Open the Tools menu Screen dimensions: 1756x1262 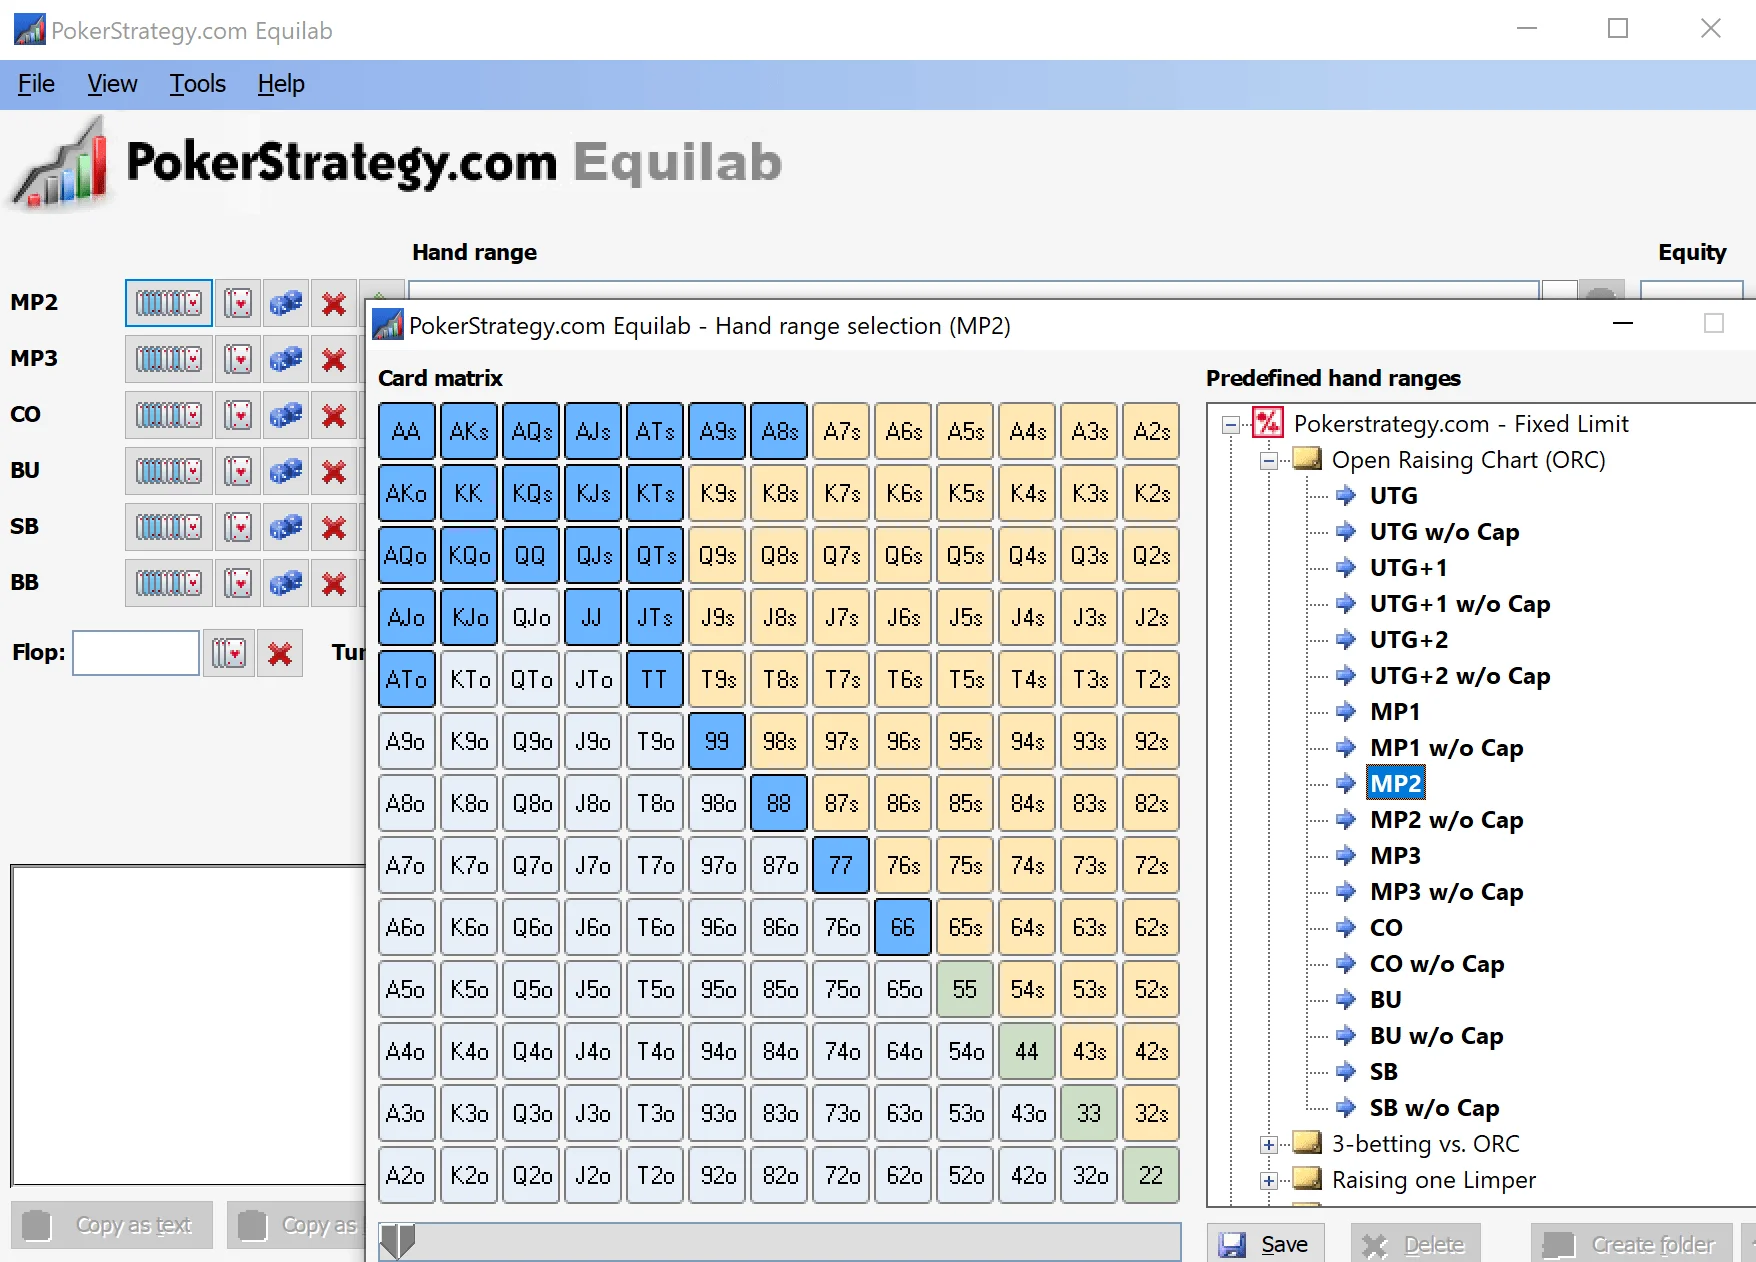(x=196, y=84)
